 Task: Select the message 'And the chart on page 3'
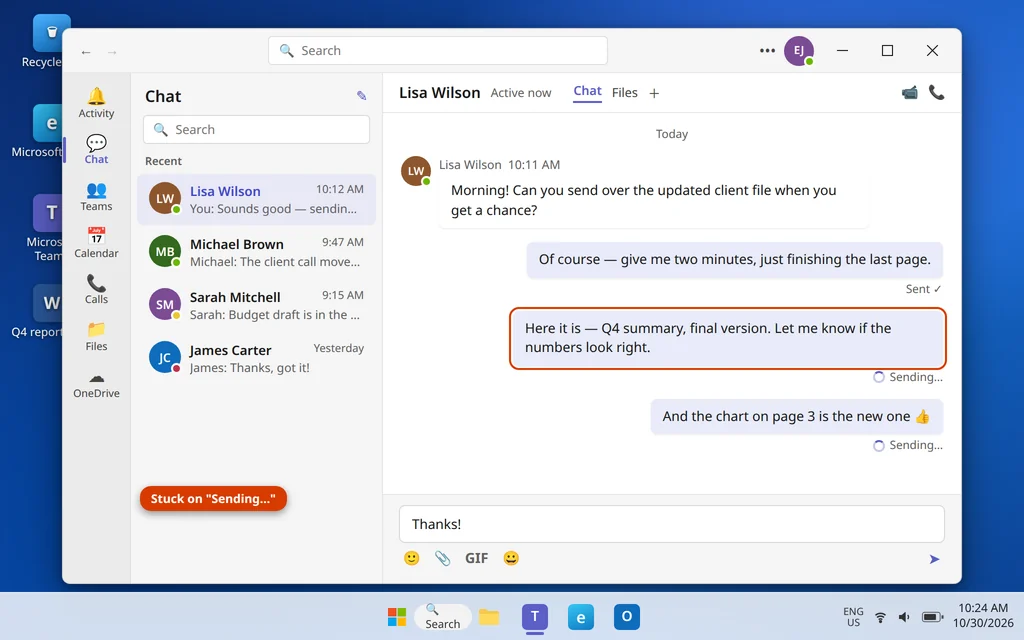pos(797,417)
